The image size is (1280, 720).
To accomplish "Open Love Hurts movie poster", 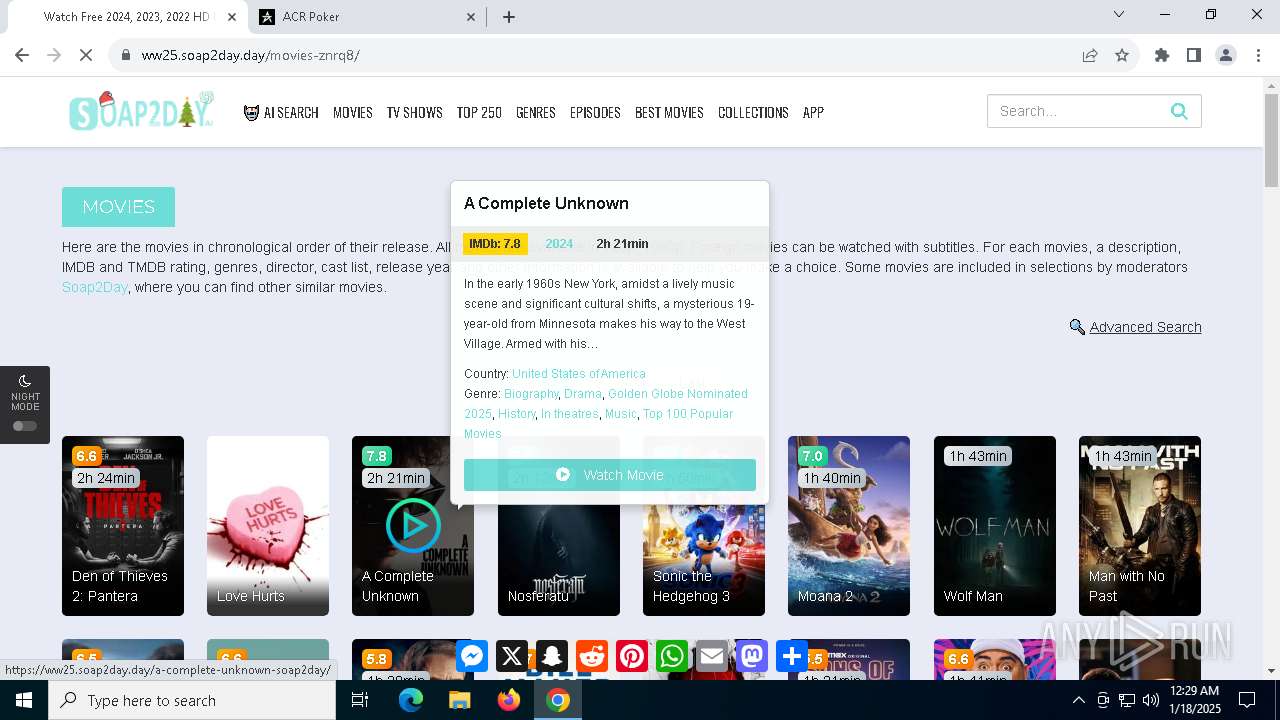I will point(268,526).
